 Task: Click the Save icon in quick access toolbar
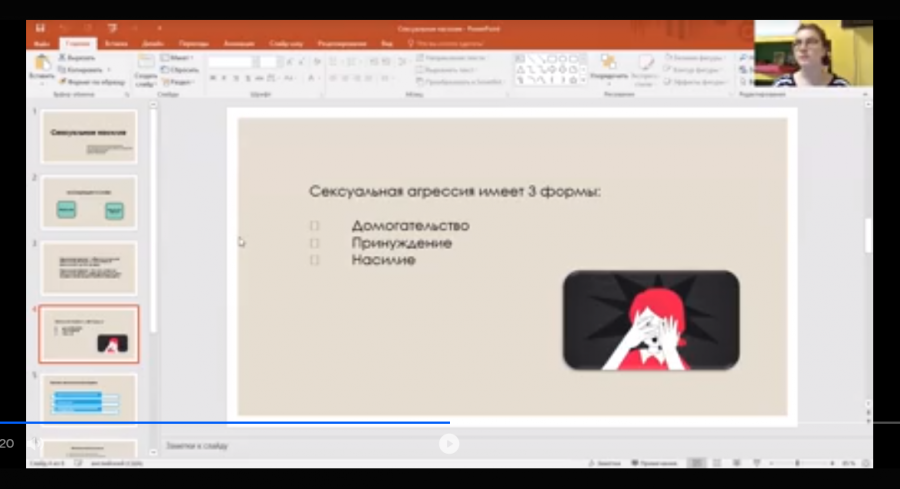pos(40,28)
